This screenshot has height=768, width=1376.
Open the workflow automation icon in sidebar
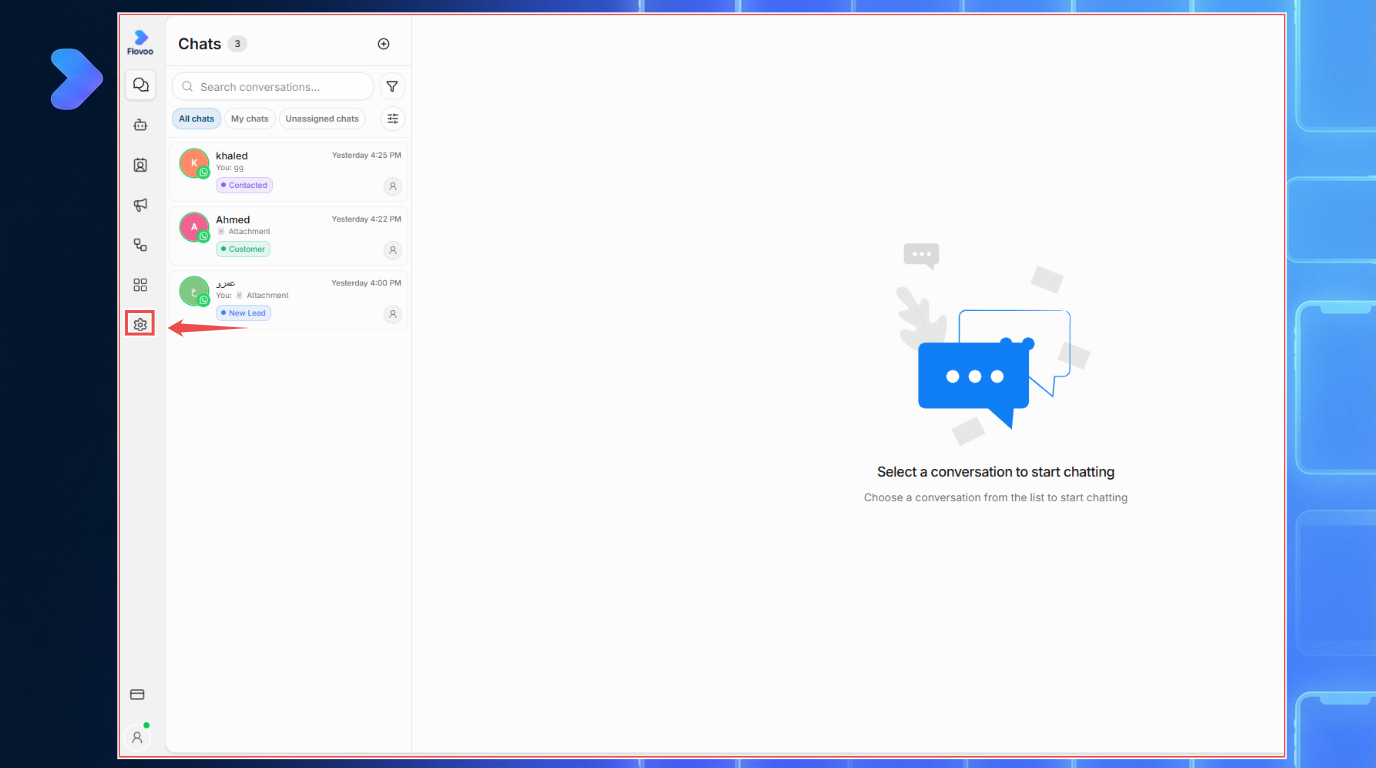140,245
